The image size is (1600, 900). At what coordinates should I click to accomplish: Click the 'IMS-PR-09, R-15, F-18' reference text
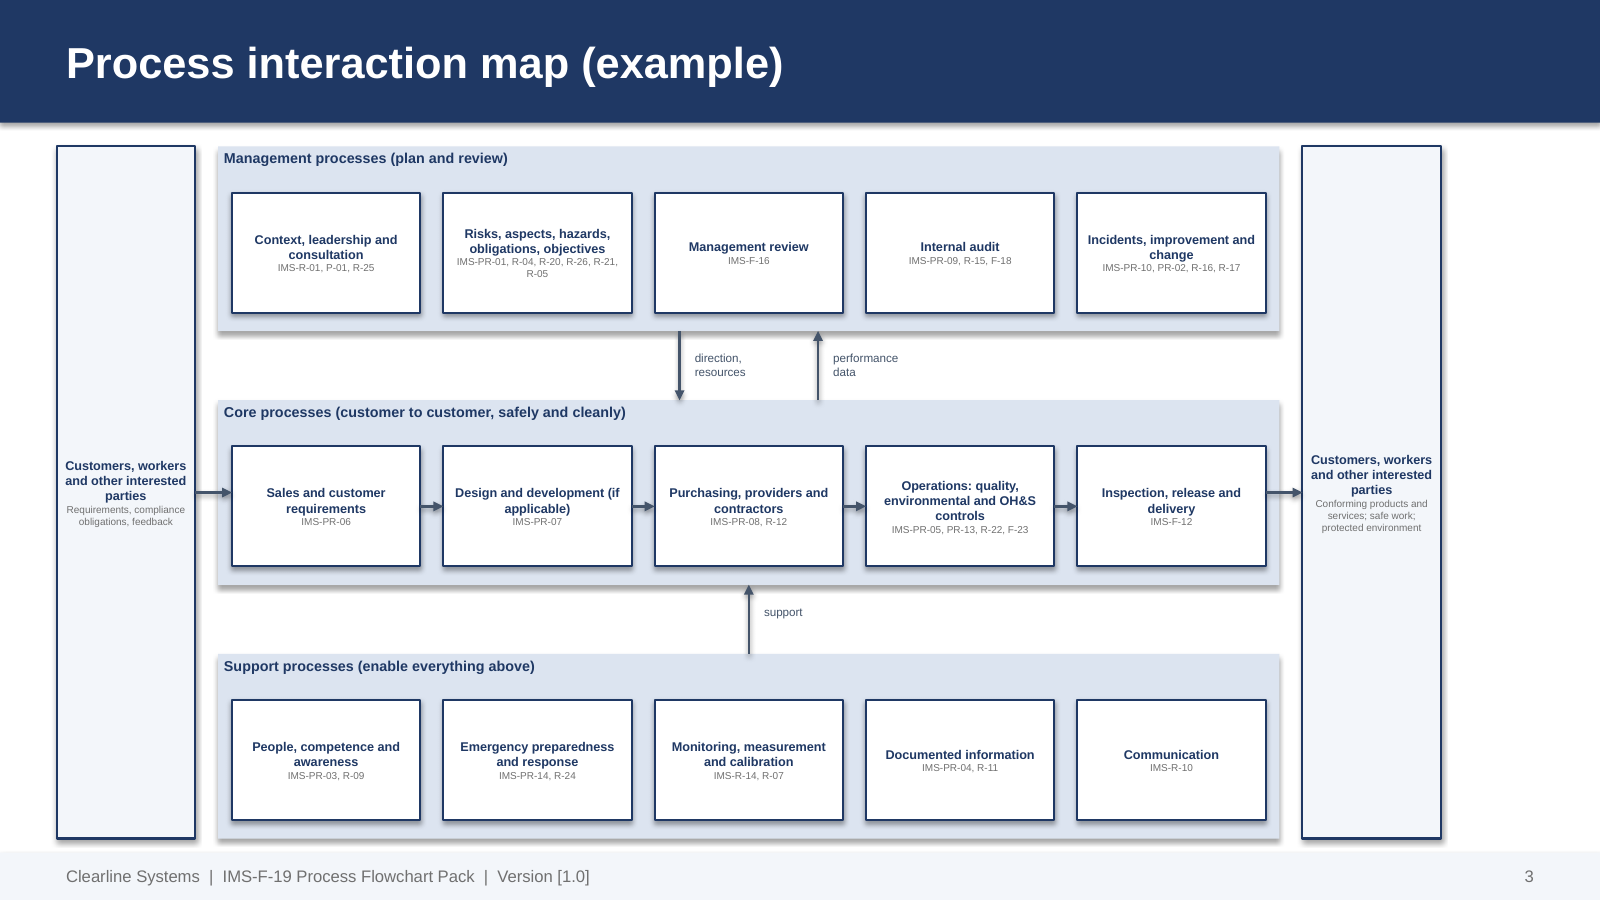click(960, 261)
